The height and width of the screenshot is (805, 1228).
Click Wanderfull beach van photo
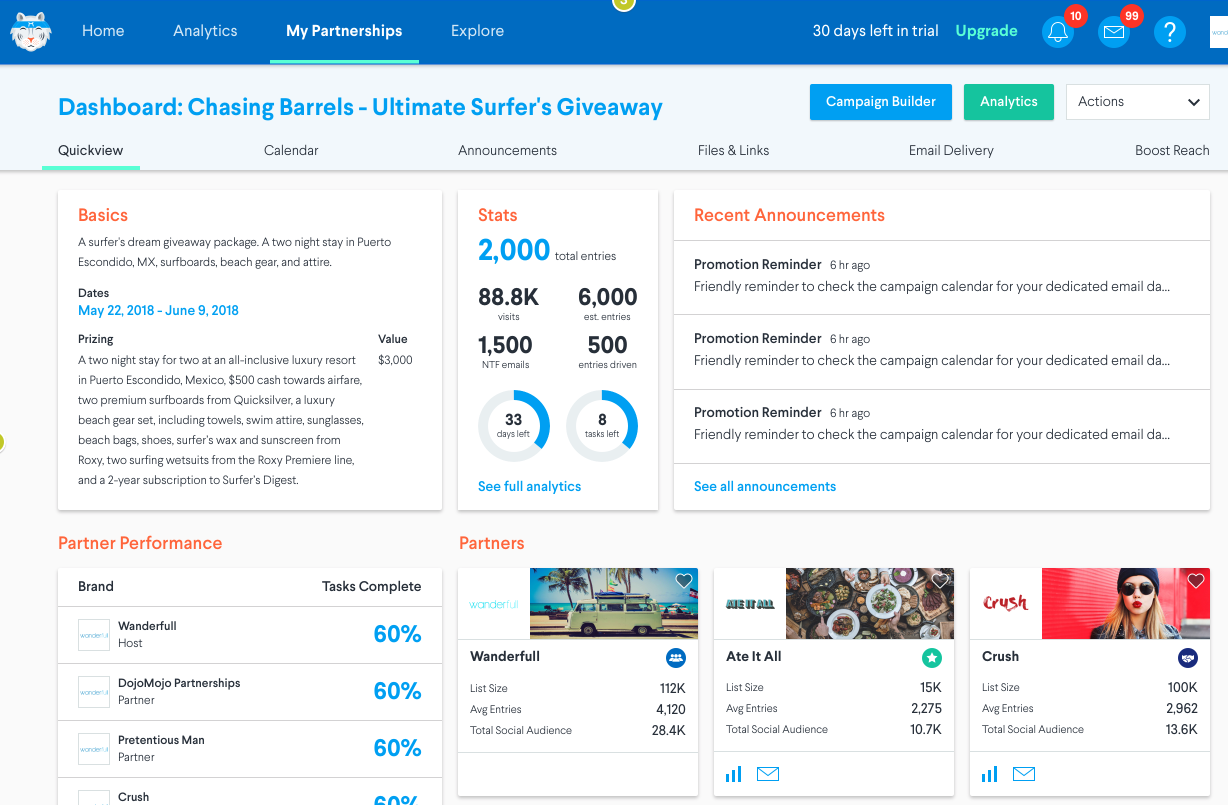[614, 604]
